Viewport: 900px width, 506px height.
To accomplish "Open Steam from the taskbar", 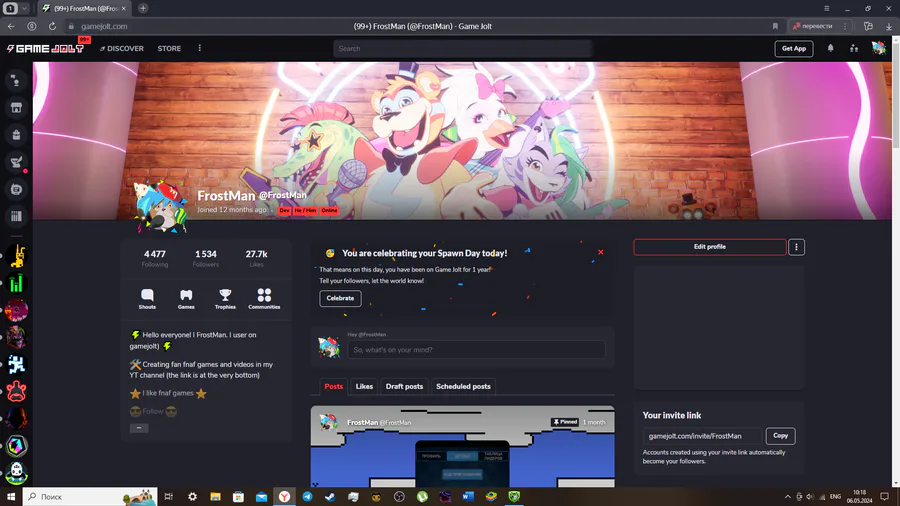I will click(x=330, y=497).
